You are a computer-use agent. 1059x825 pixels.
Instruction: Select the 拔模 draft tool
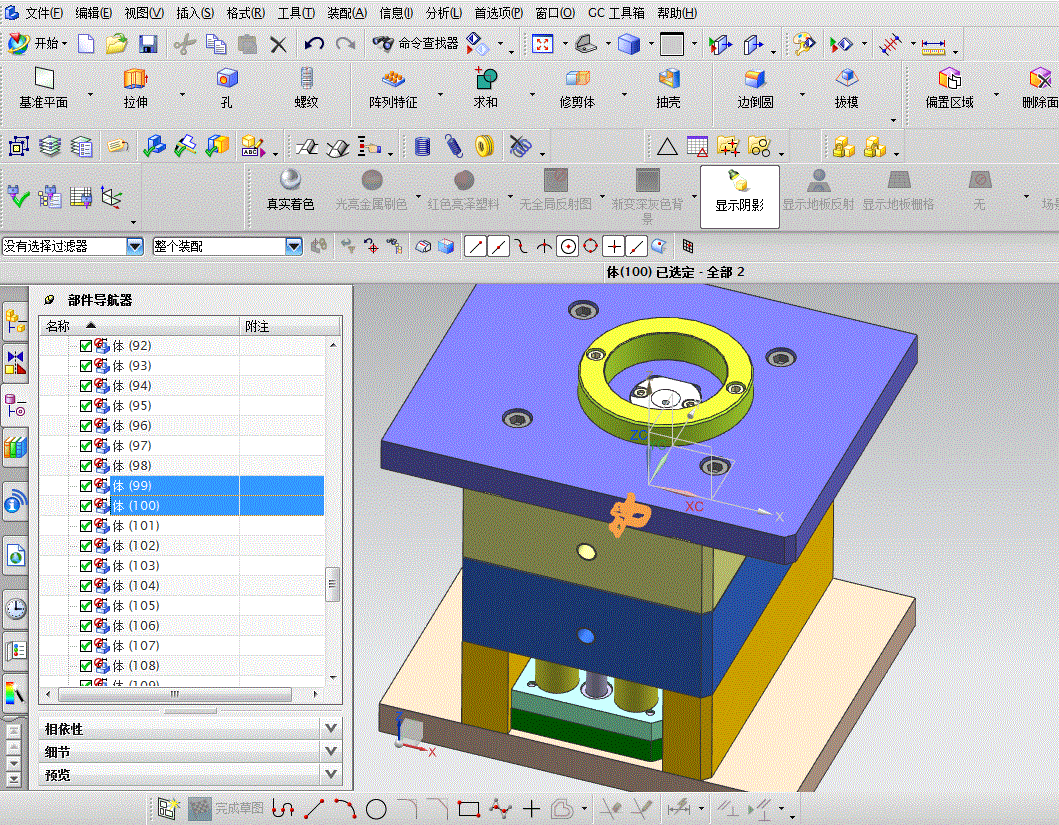pos(847,88)
